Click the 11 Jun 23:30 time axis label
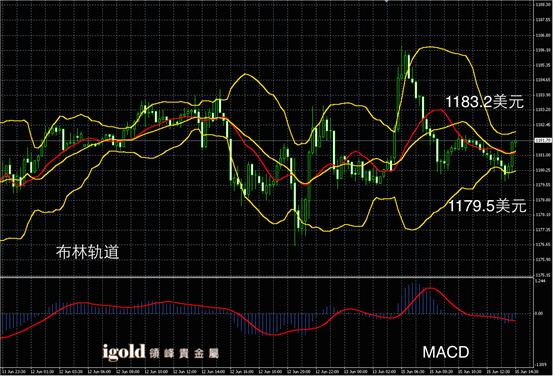Image resolution: width=553 pixels, height=376 pixels. click(x=13, y=371)
